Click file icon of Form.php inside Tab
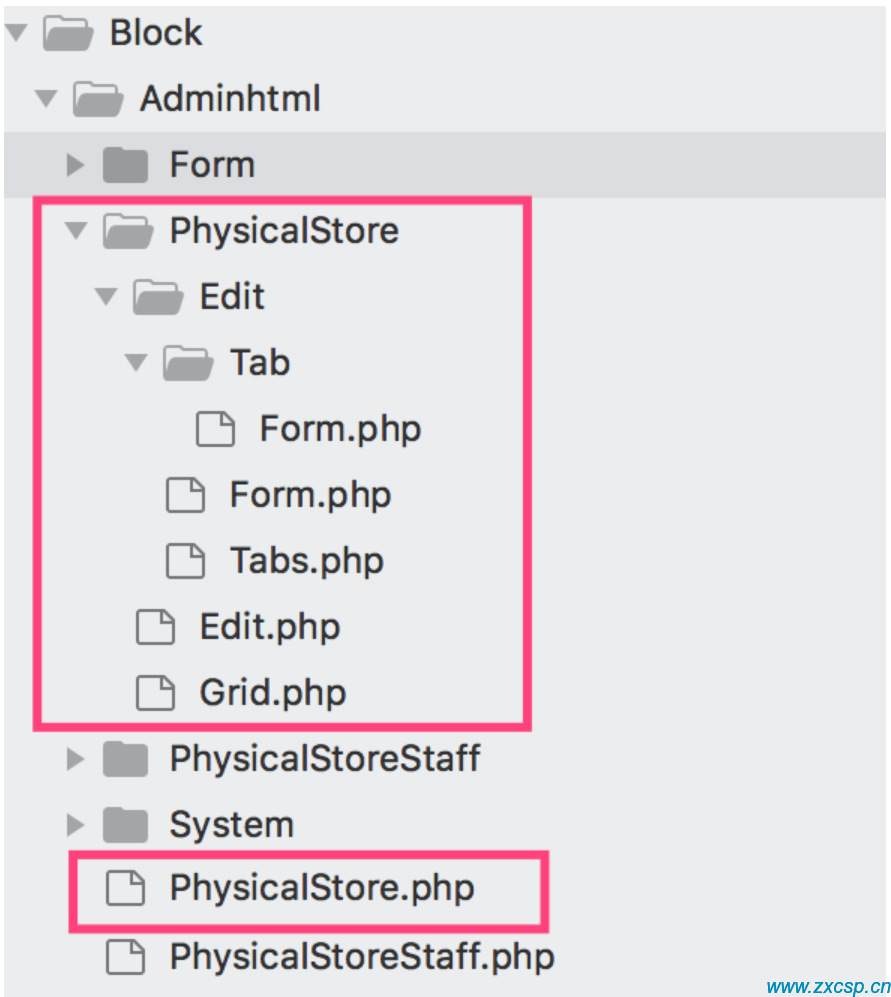Screen dimensions: 891x997 (x=215, y=429)
